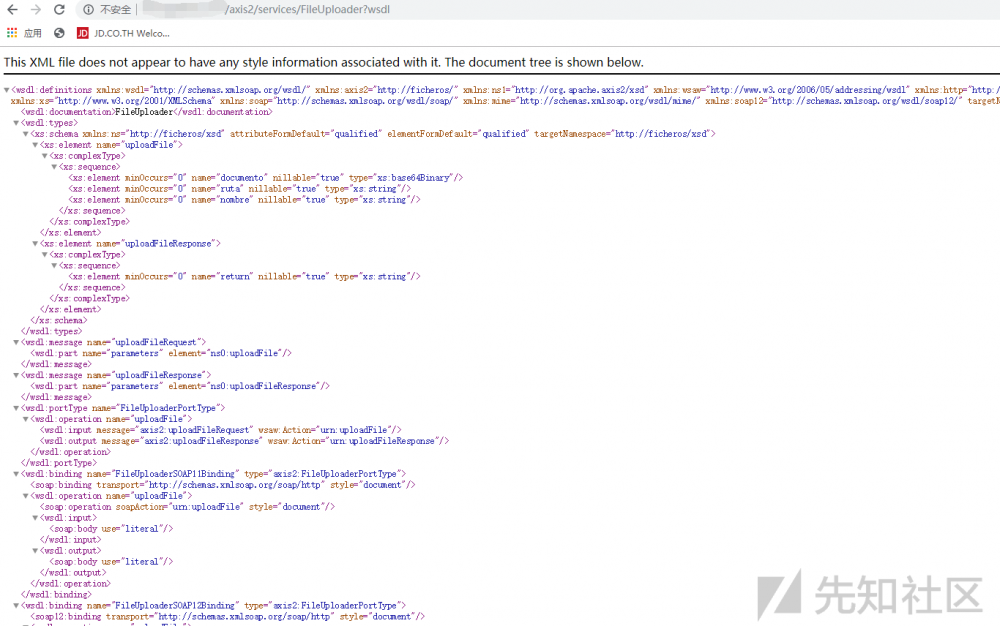Collapse wsdl:message name="uploadFileResponse"
The height and width of the screenshot is (626, 1000).
[17, 375]
